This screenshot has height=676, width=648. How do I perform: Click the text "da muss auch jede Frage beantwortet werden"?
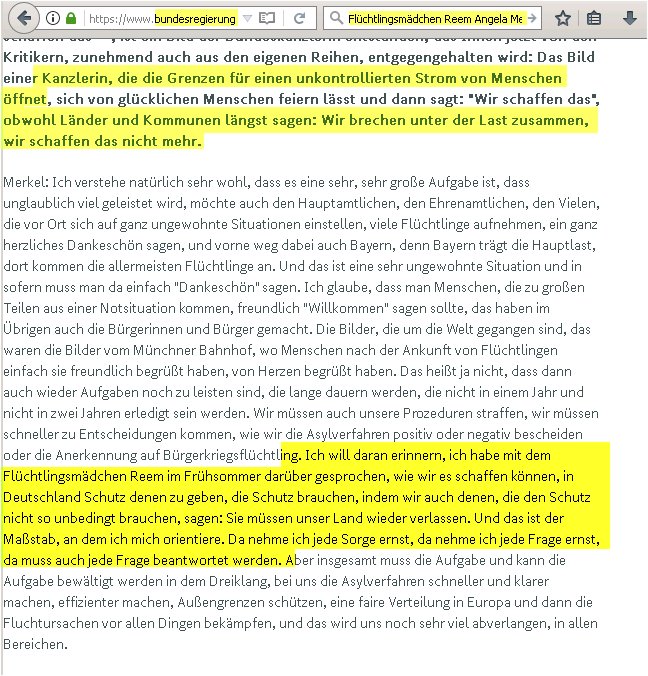[x=141, y=560]
